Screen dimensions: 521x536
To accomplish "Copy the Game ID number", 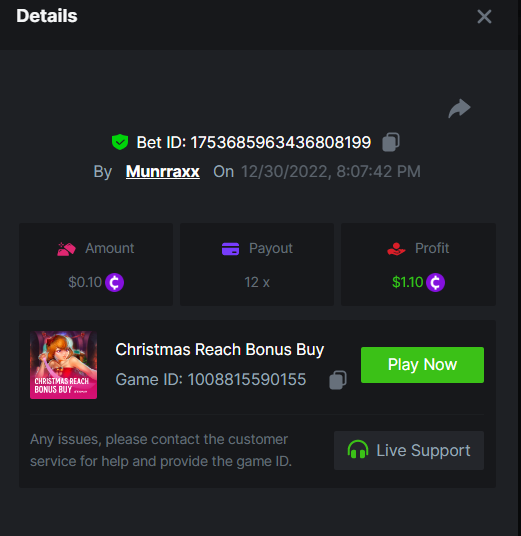I will coord(338,380).
